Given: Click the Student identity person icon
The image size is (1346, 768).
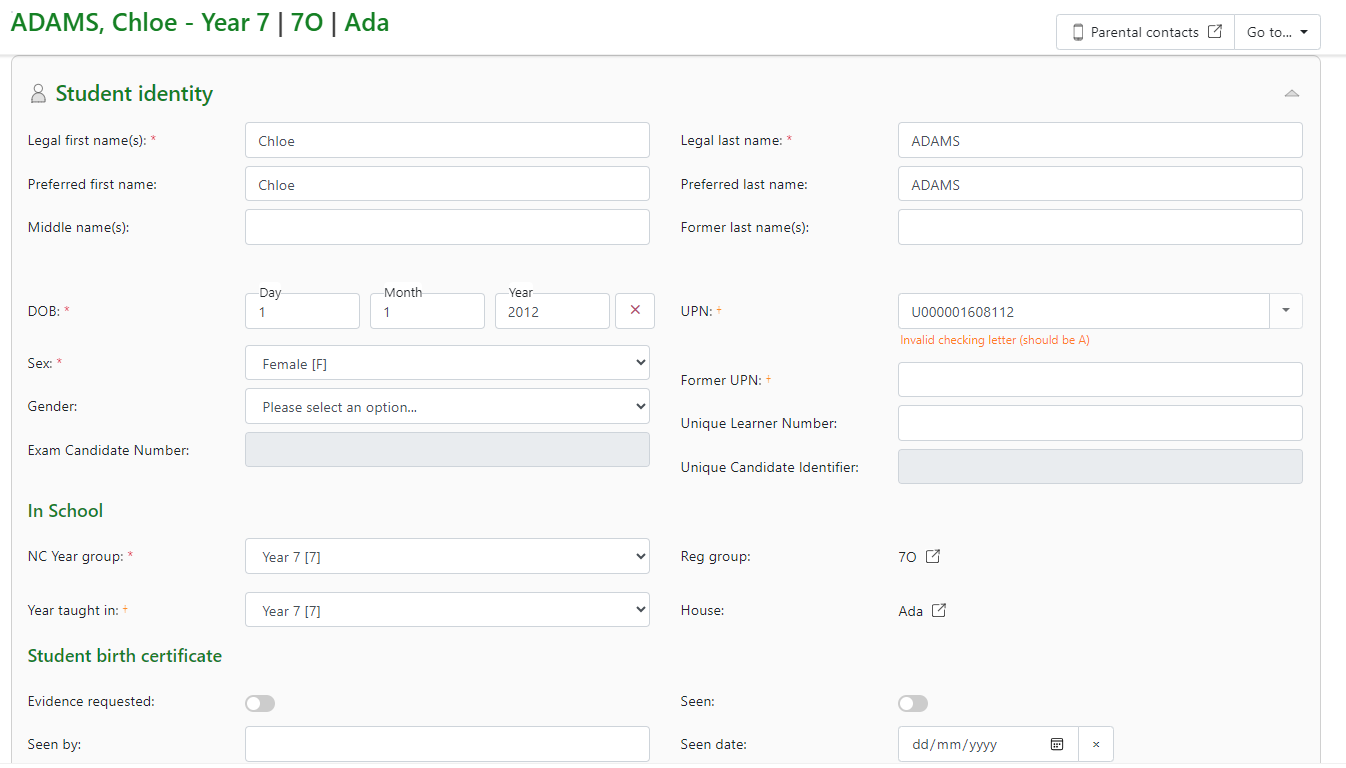Looking at the screenshot, I should point(38,94).
